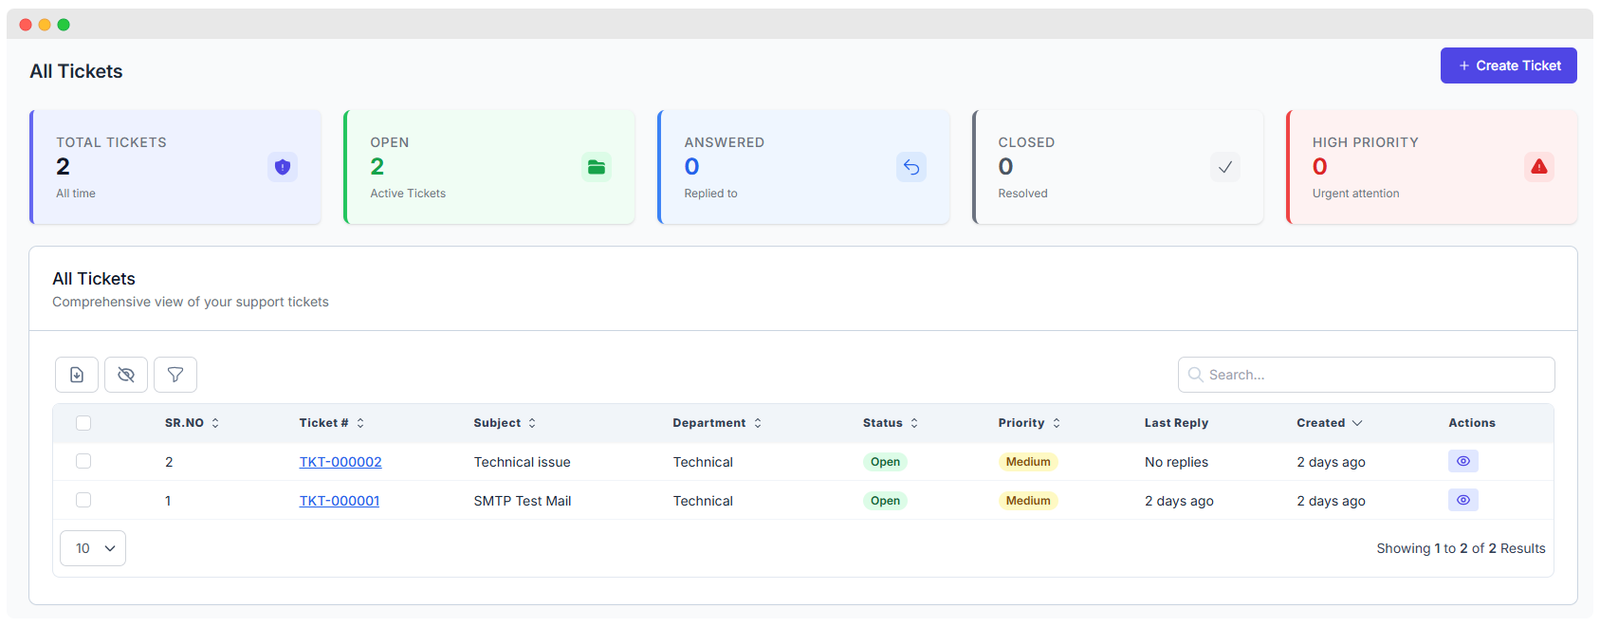
Task: View ticket TKT-000002 with eye icon
Action: pyautogui.click(x=1463, y=461)
